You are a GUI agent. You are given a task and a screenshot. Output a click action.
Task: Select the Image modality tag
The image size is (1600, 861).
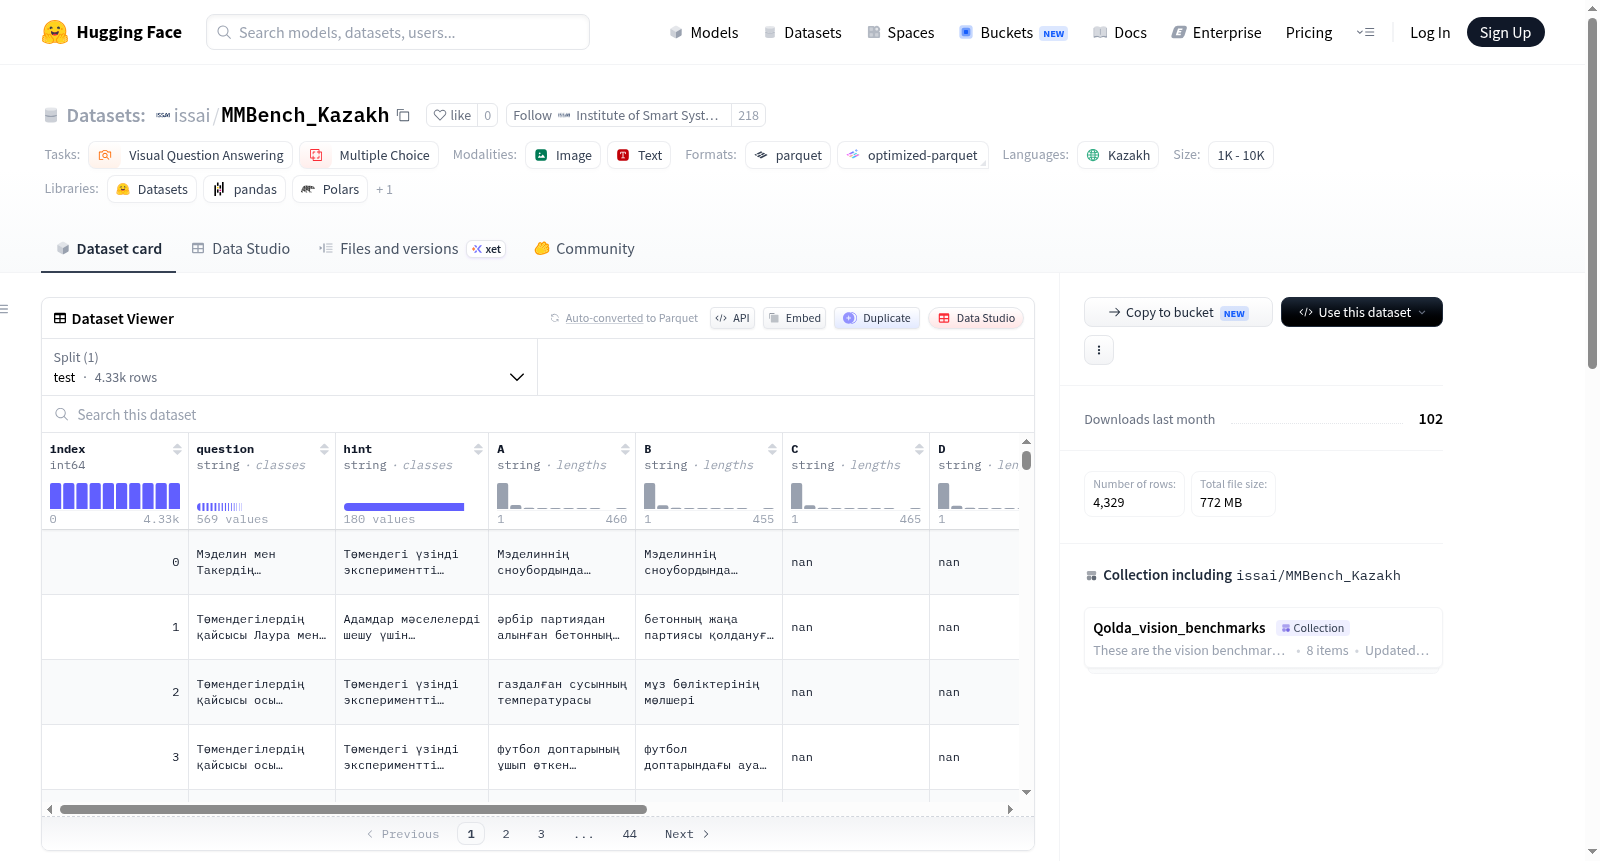point(563,155)
